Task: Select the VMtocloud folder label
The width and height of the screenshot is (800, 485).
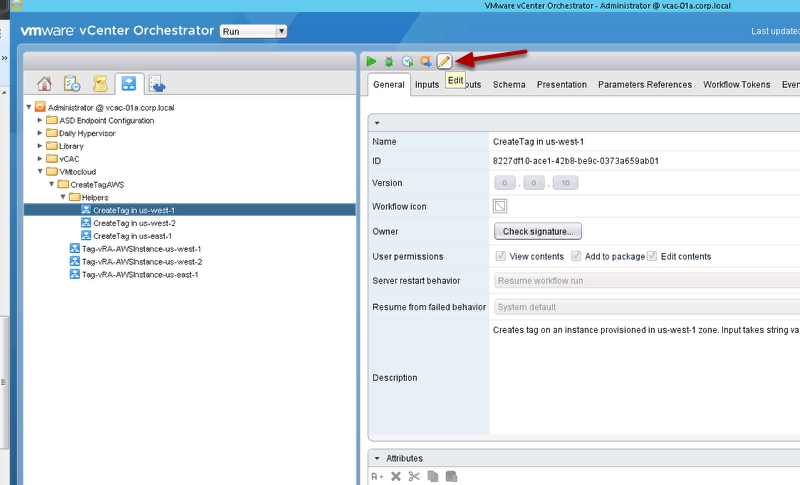Action: (x=78, y=172)
